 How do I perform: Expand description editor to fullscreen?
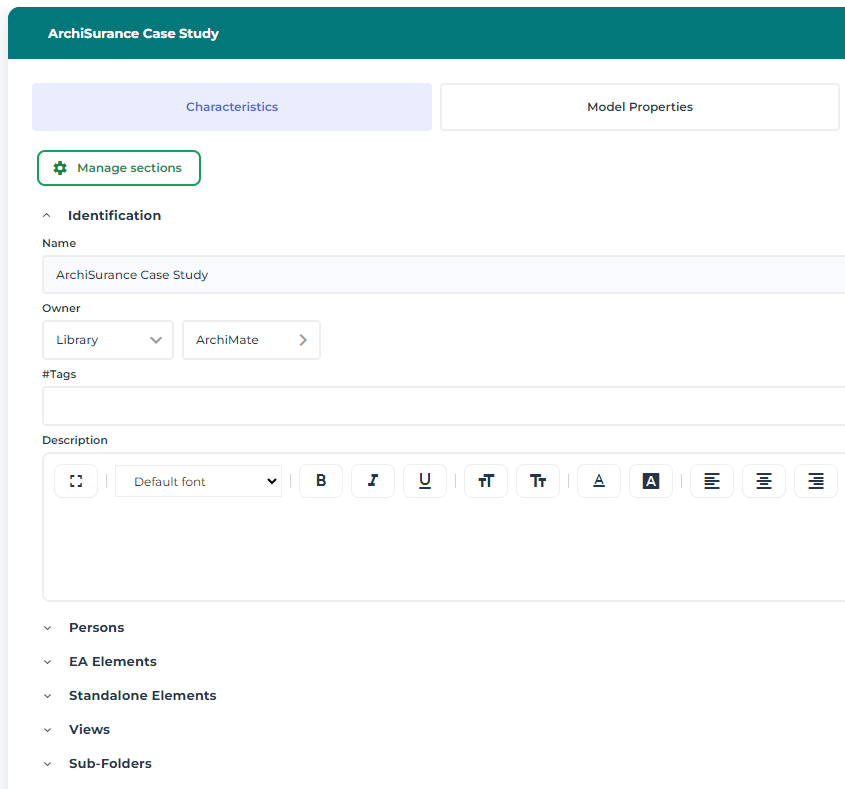[76, 481]
